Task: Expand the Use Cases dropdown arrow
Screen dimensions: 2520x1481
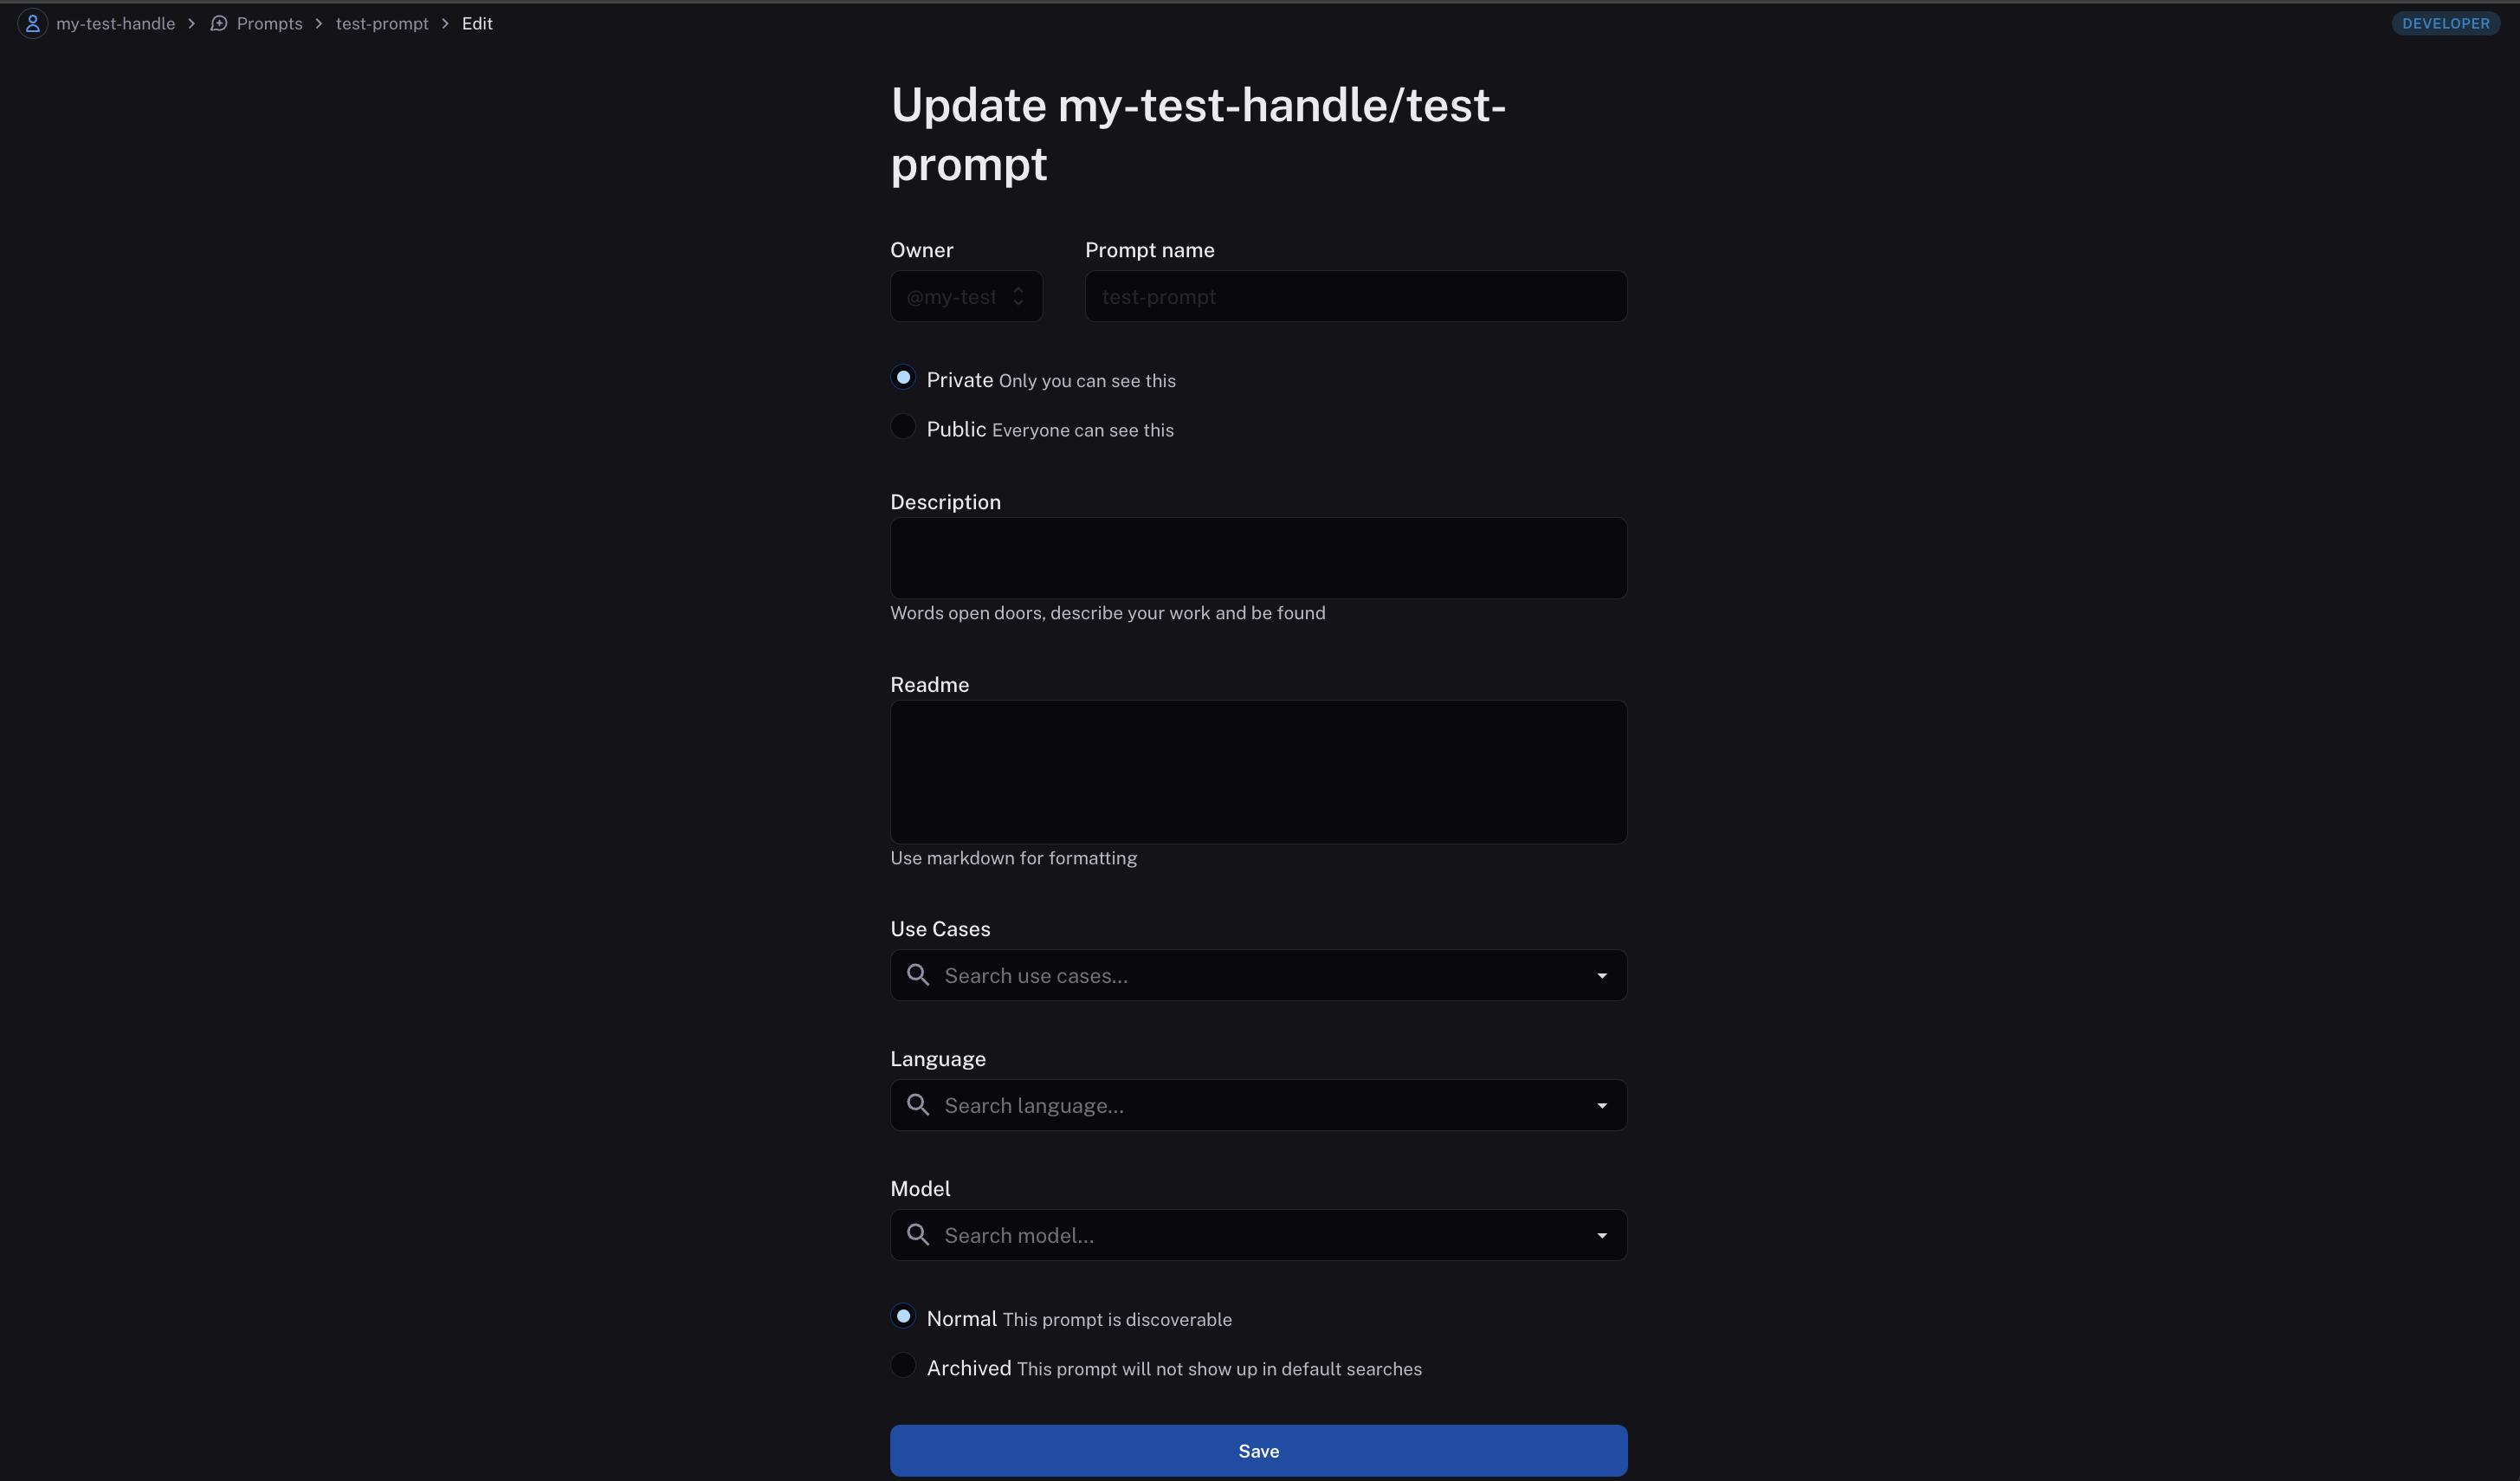Action: coord(1602,976)
